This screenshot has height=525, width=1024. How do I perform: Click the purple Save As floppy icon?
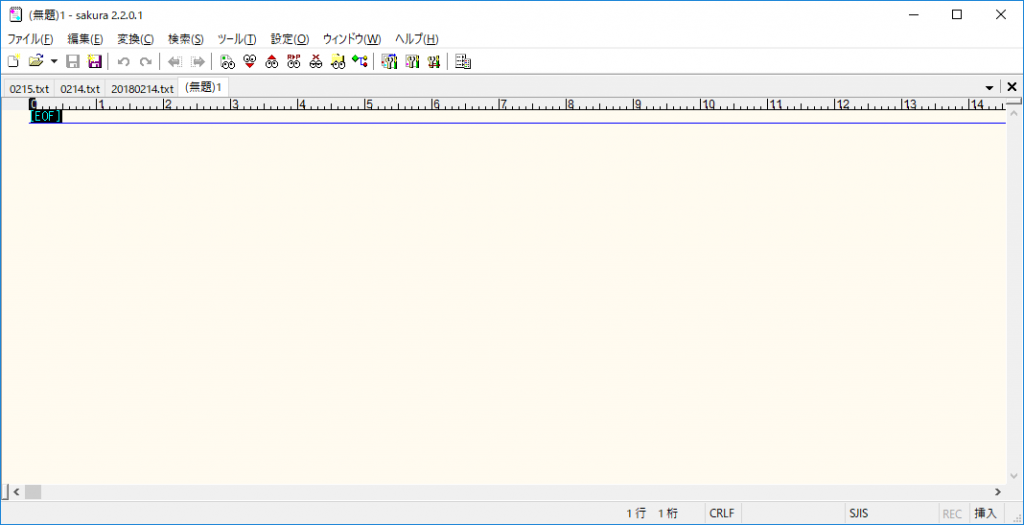click(95, 62)
